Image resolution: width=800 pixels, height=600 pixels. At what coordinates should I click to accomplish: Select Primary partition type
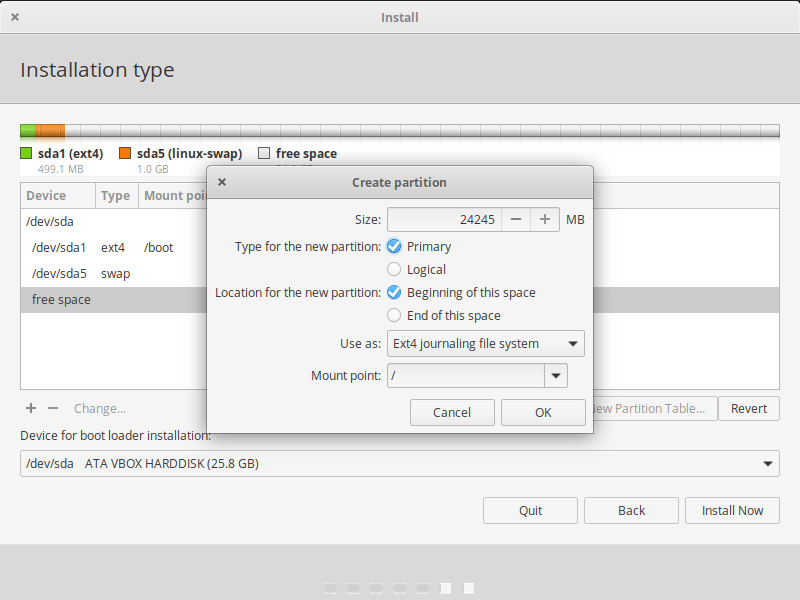(x=394, y=246)
